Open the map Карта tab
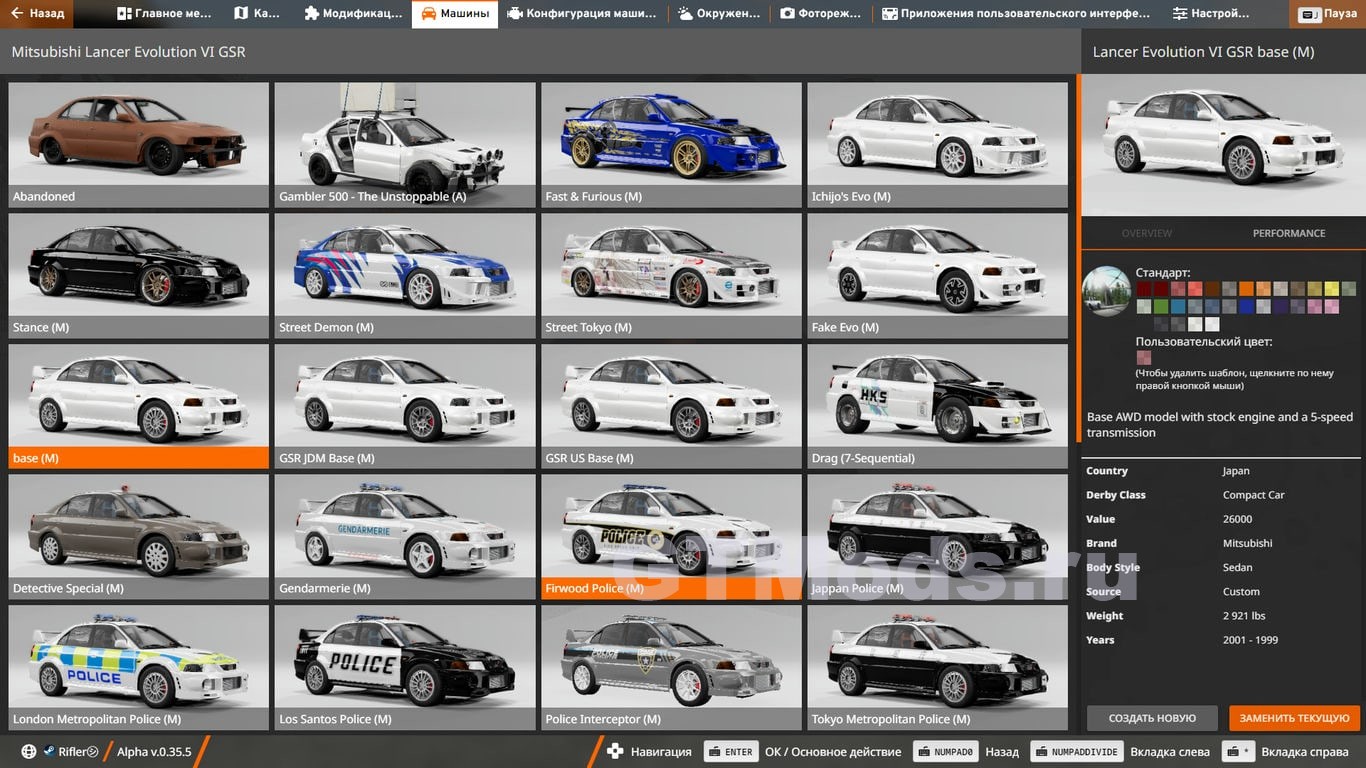1366x768 pixels. (257, 14)
